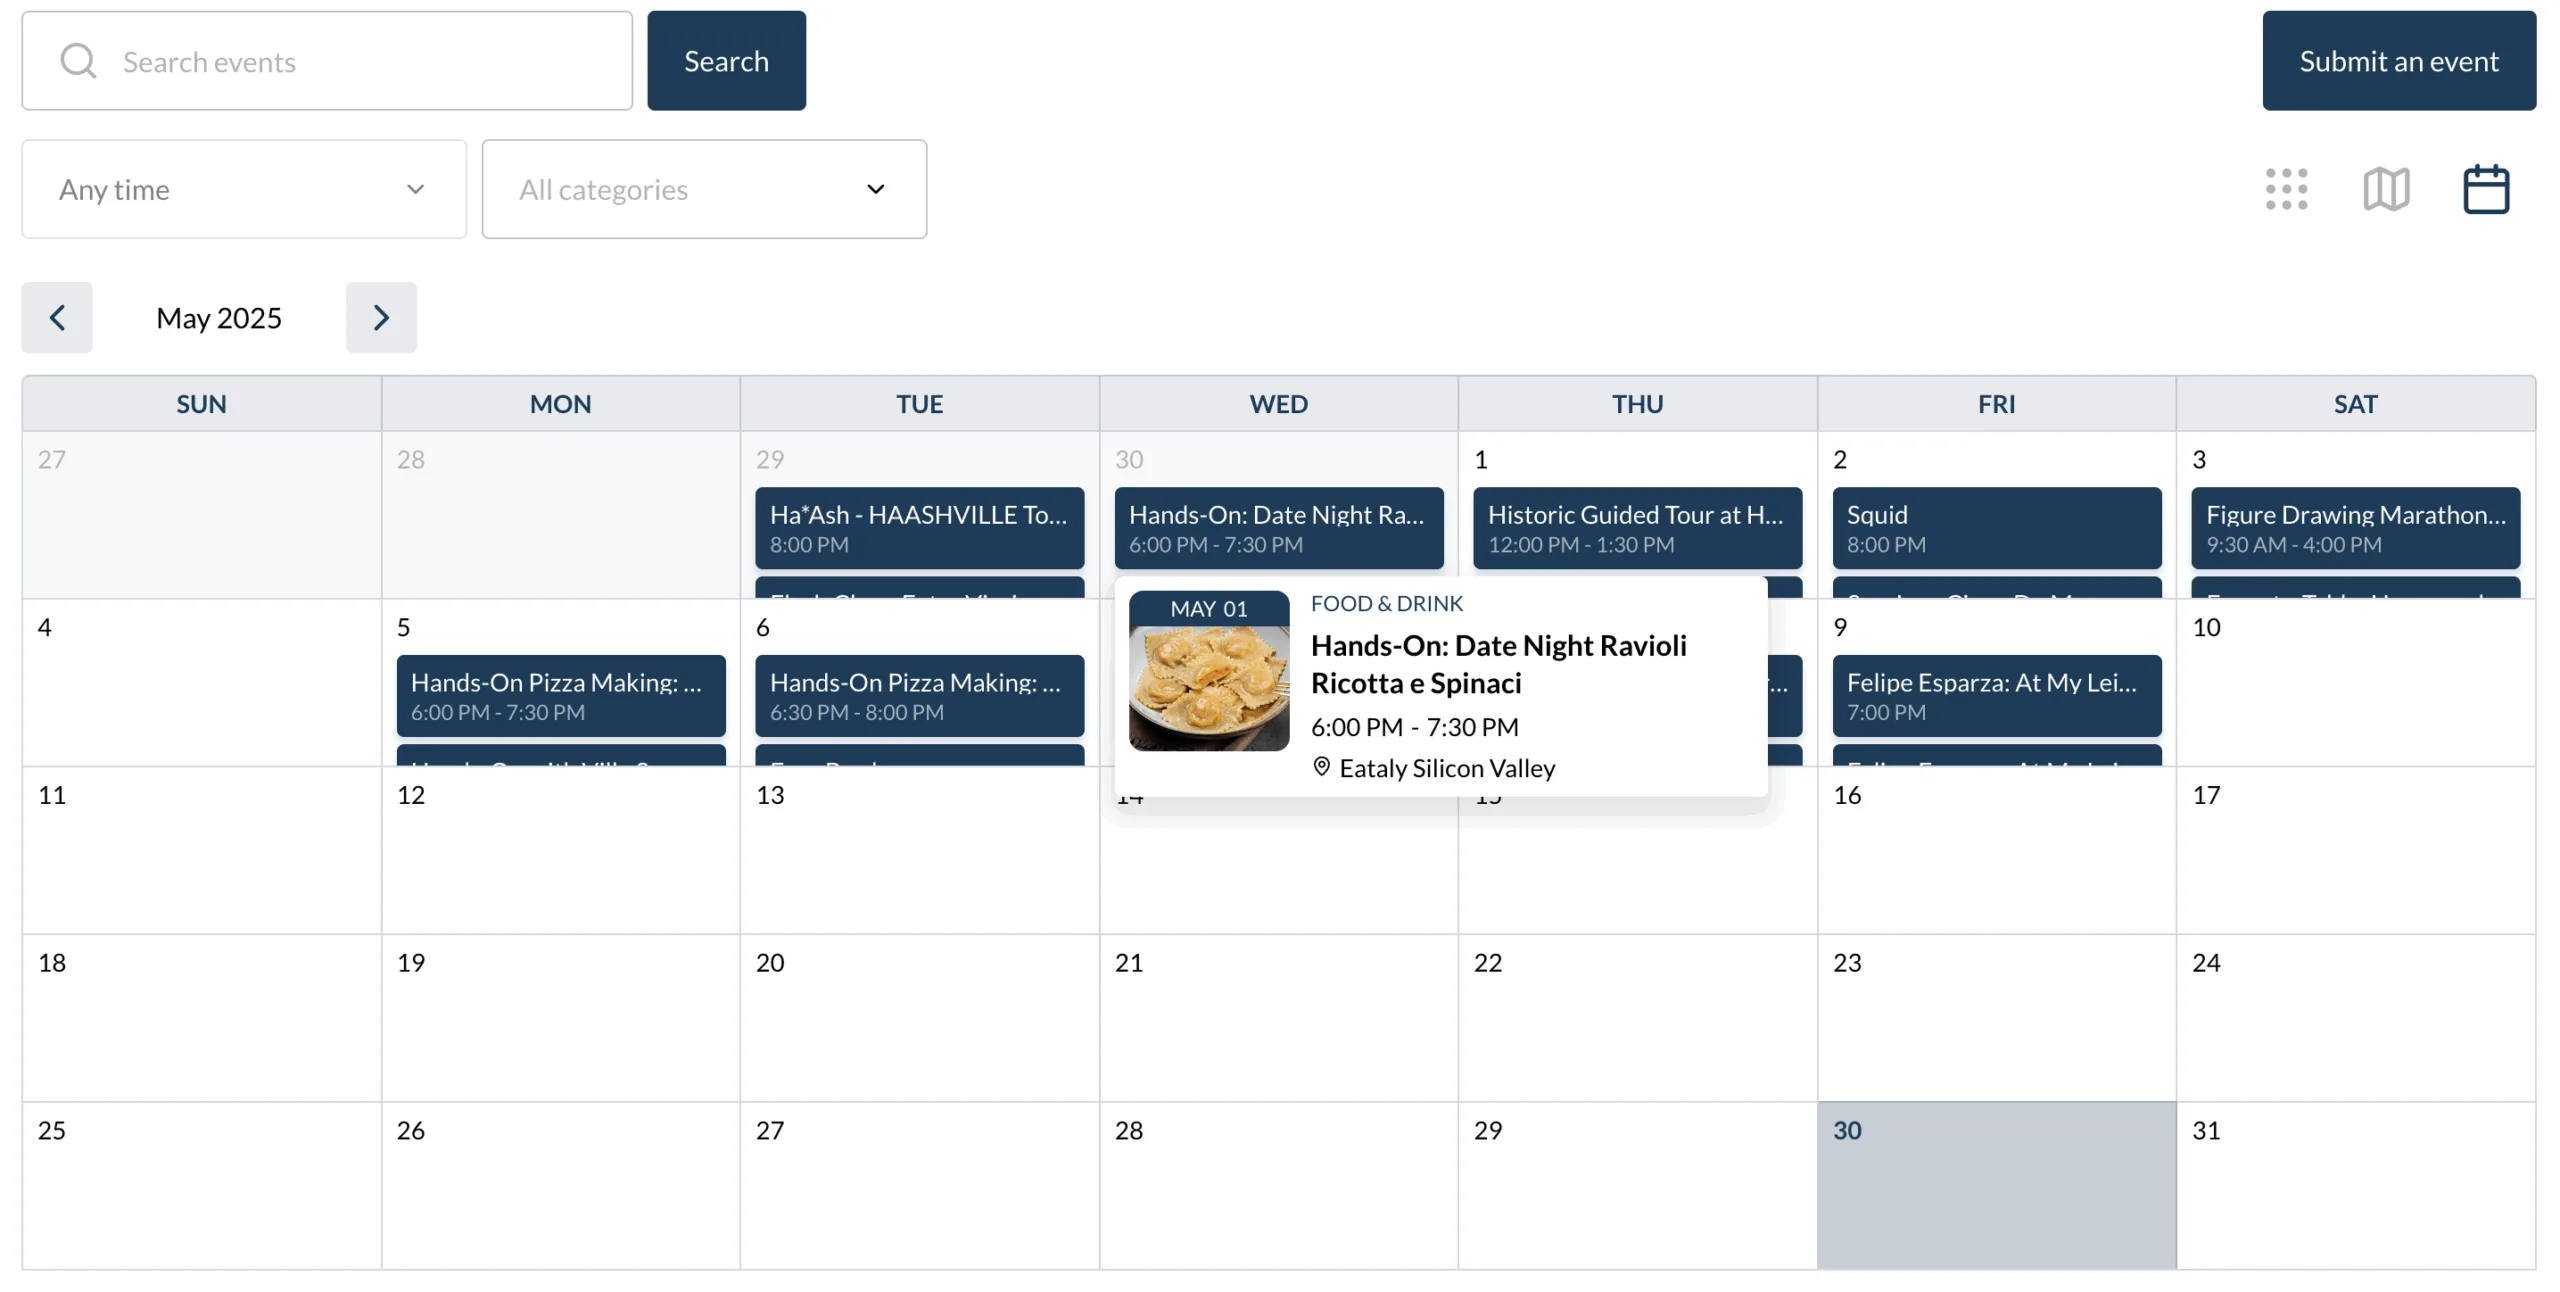2560x1292 pixels.
Task: Click the Search button
Action: coord(726,61)
